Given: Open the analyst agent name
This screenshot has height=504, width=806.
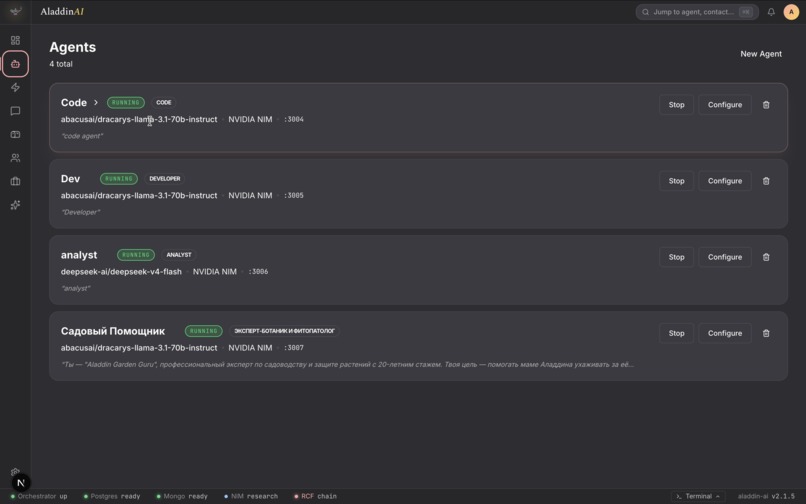Looking at the screenshot, I should 79,255.
